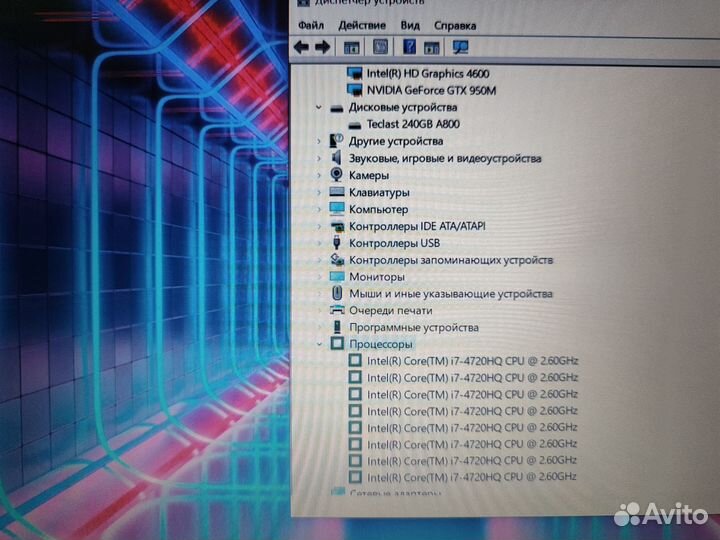Select Мыши и иные указывающие устройства label

(x=450, y=294)
